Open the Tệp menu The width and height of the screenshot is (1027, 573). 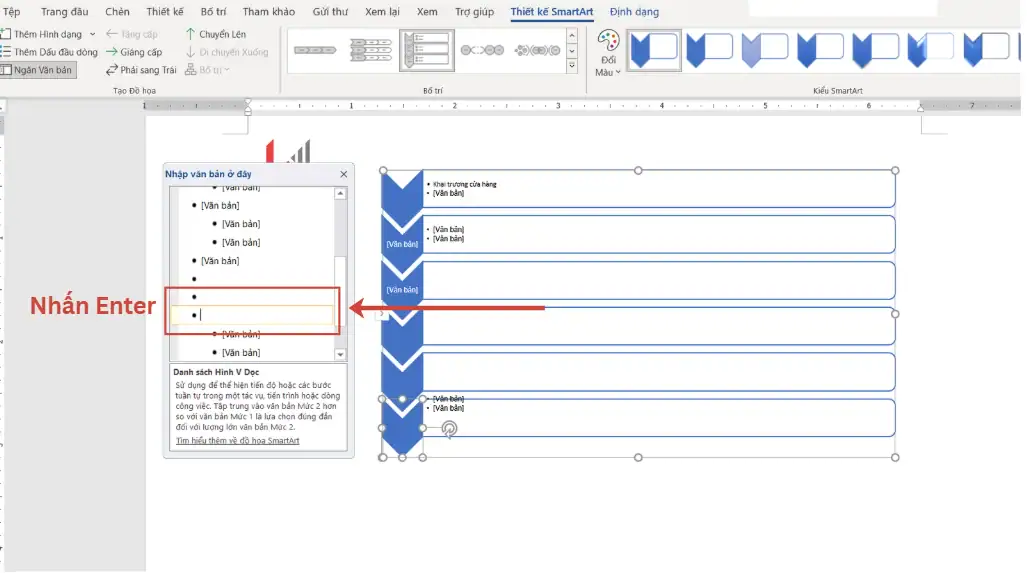(11, 12)
